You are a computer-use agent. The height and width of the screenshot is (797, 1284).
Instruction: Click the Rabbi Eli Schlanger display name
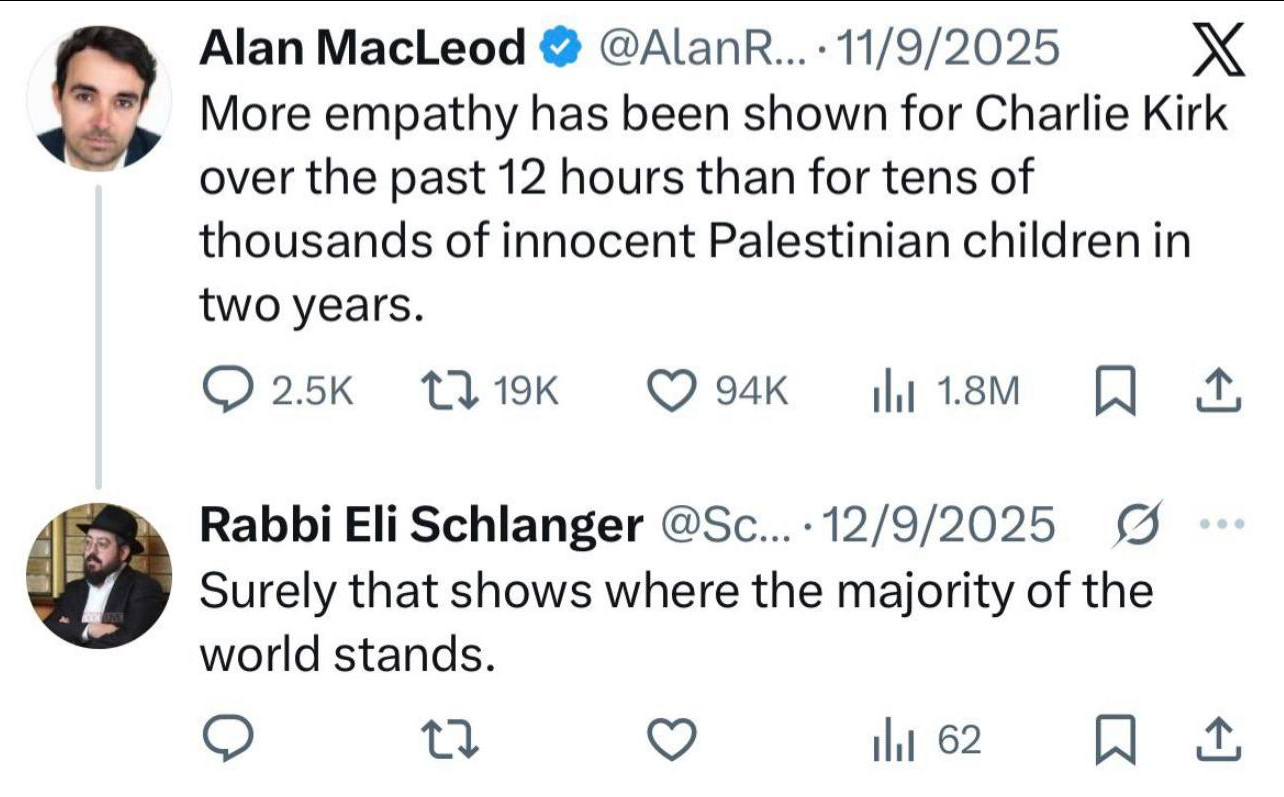point(421,524)
